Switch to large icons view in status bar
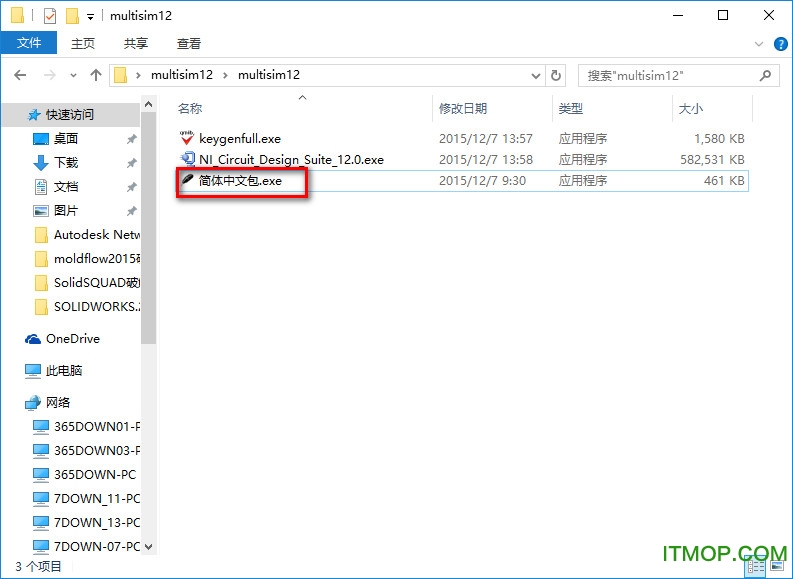This screenshot has width=793, height=579. (x=777, y=566)
